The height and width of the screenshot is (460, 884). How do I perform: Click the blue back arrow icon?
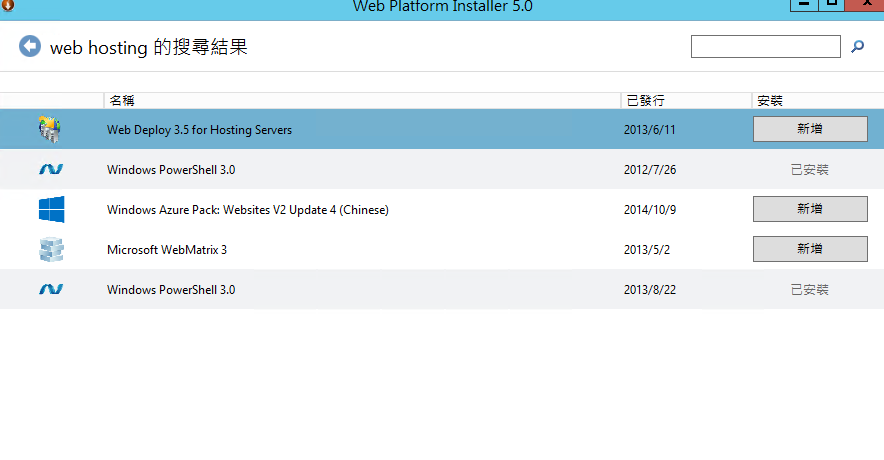(x=30, y=46)
